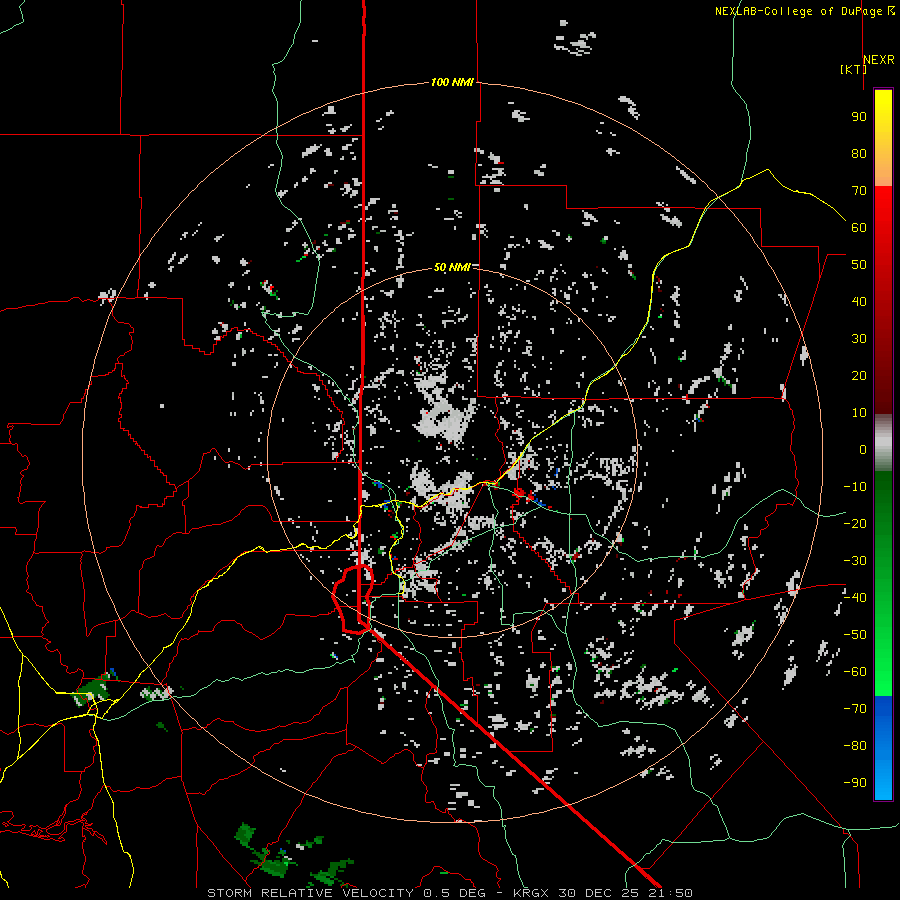The image size is (900, 900).
Task: Click the -40 value on the velocity scale
Action: pyautogui.click(x=855, y=598)
